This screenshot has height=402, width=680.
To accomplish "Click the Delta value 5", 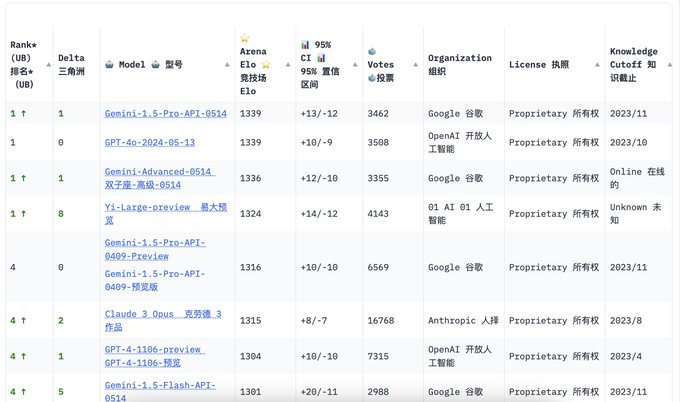I will (x=61, y=392).
